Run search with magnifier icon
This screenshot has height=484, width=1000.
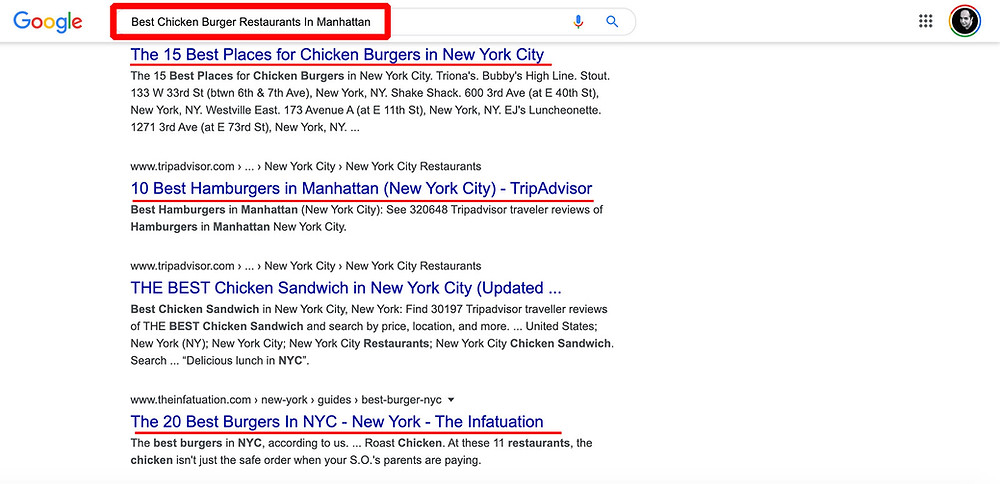612,22
